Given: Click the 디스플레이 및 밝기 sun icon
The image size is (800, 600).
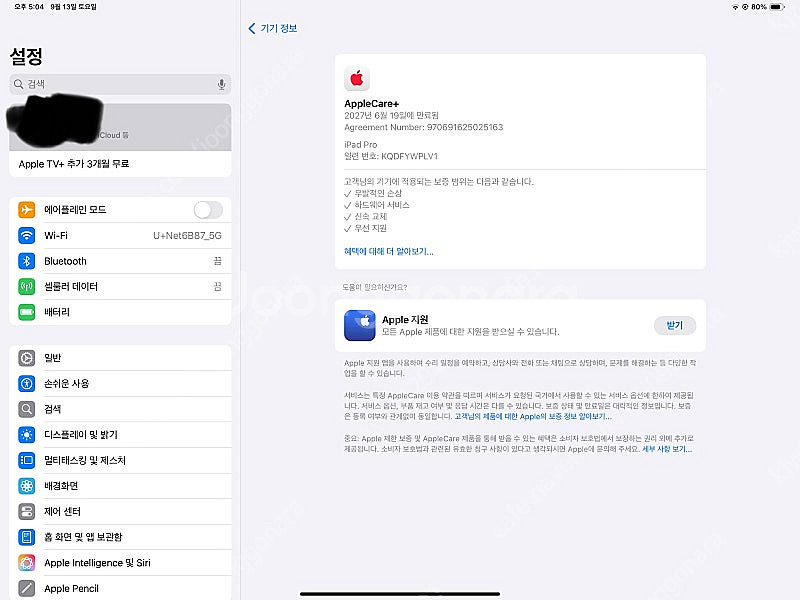Looking at the screenshot, I should [x=27, y=435].
